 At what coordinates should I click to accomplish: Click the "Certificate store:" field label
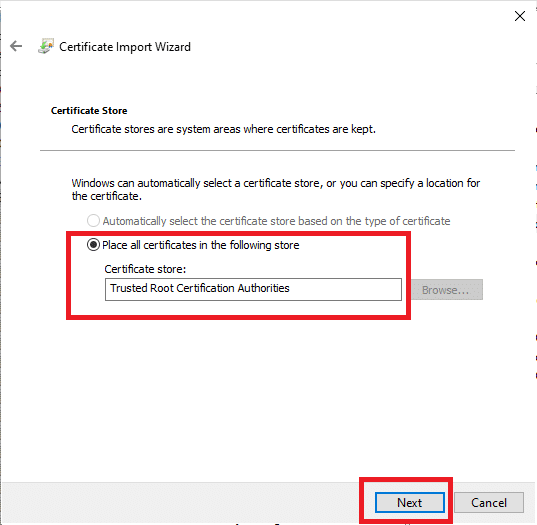[x=145, y=269]
